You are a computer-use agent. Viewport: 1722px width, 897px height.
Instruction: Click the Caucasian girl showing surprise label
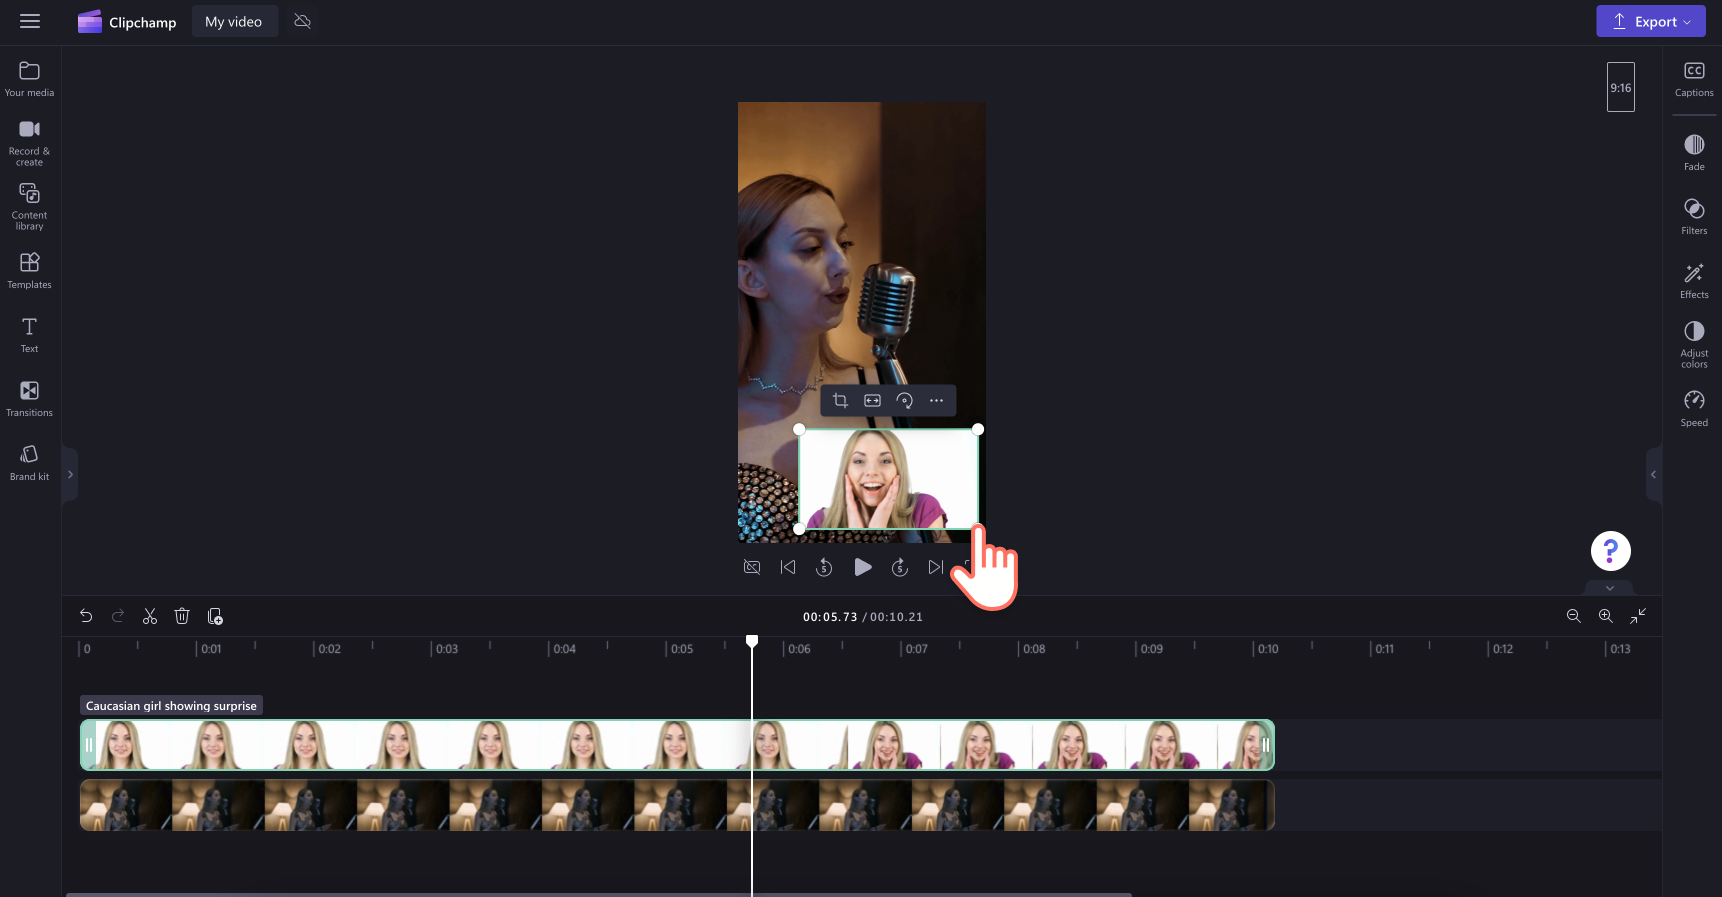171,706
